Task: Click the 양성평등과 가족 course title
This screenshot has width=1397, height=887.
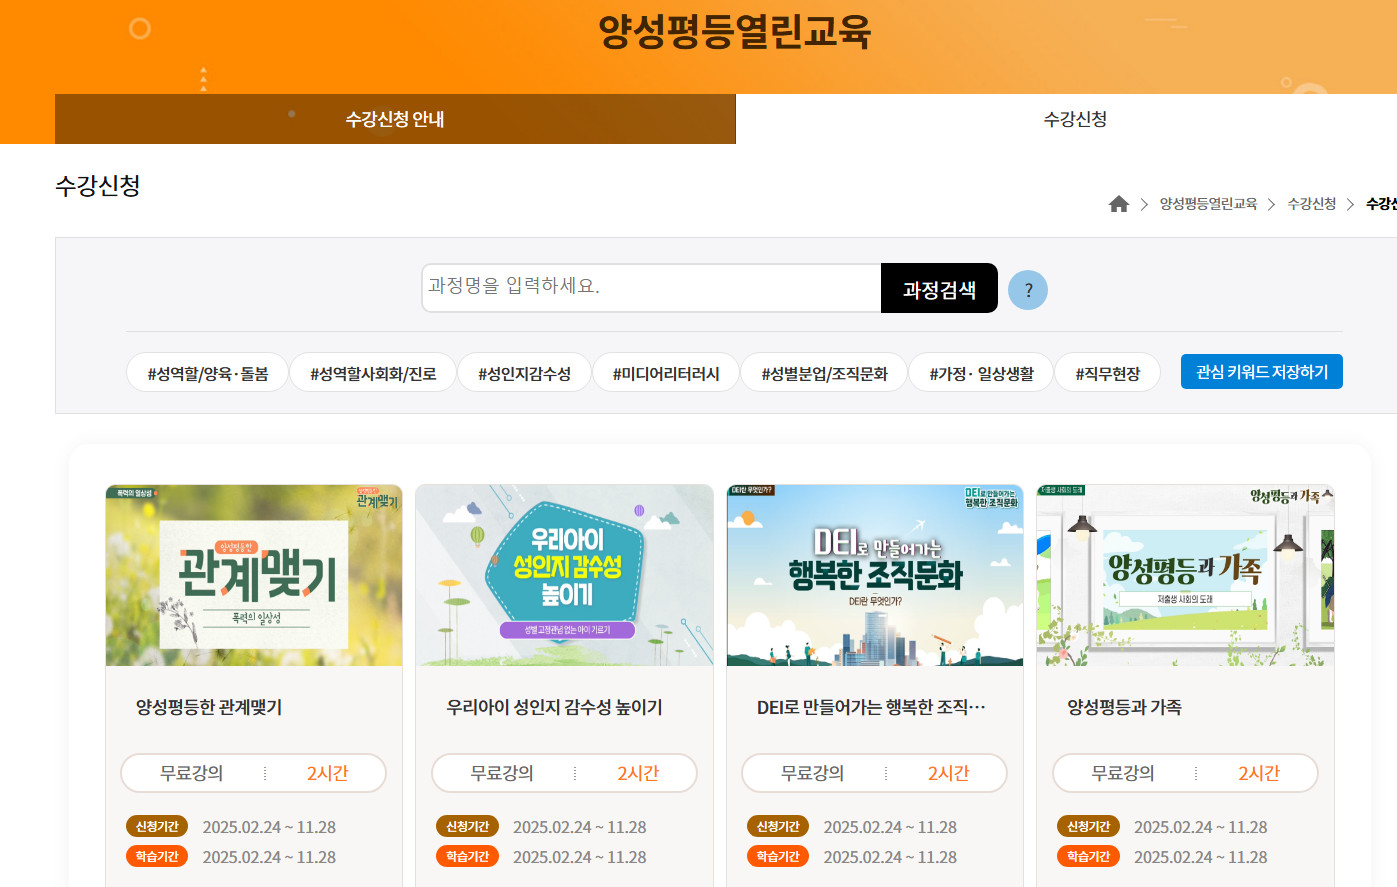Action: [x=1124, y=707]
